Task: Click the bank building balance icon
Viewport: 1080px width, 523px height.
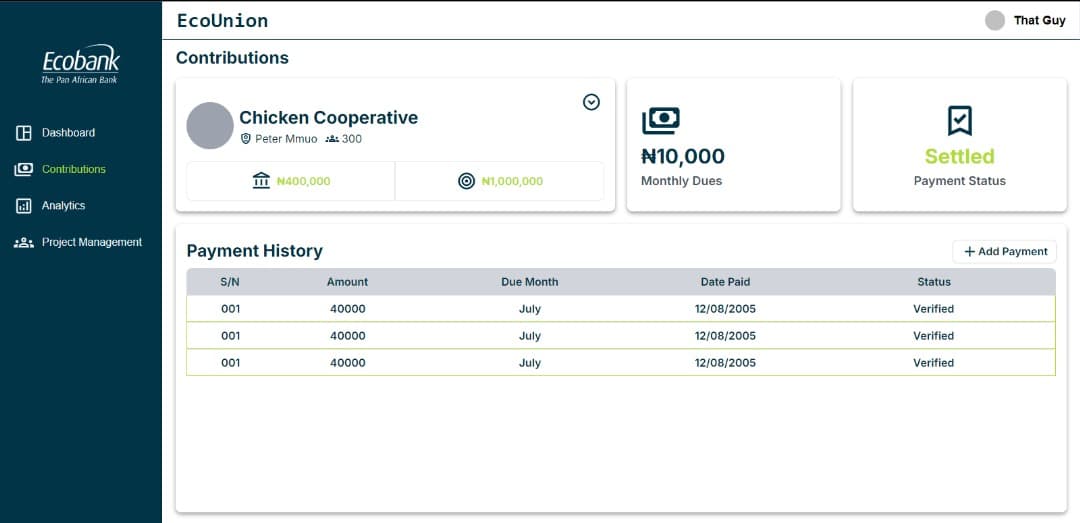Action: [x=261, y=181]
